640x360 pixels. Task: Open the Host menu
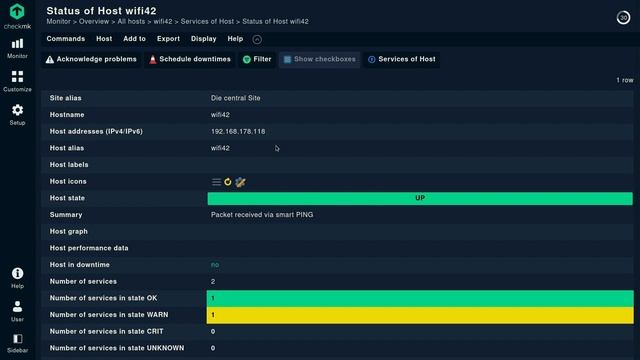tap(104, 39)
